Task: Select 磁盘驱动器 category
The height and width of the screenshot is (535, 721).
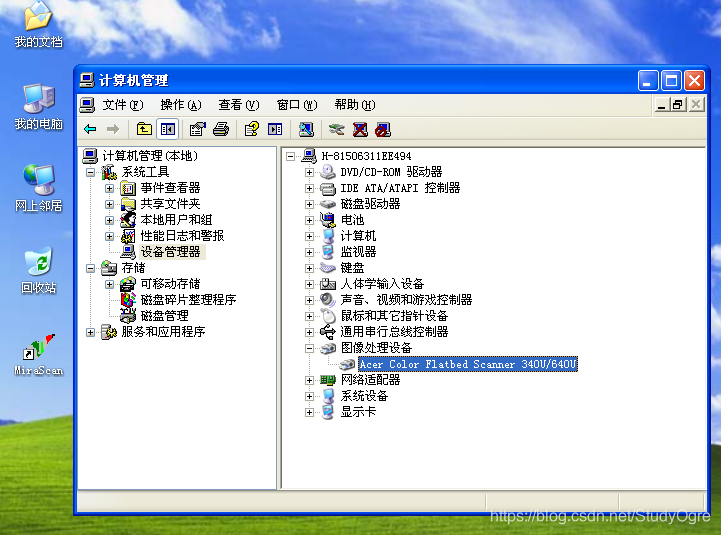Action: tap(371, 204)
